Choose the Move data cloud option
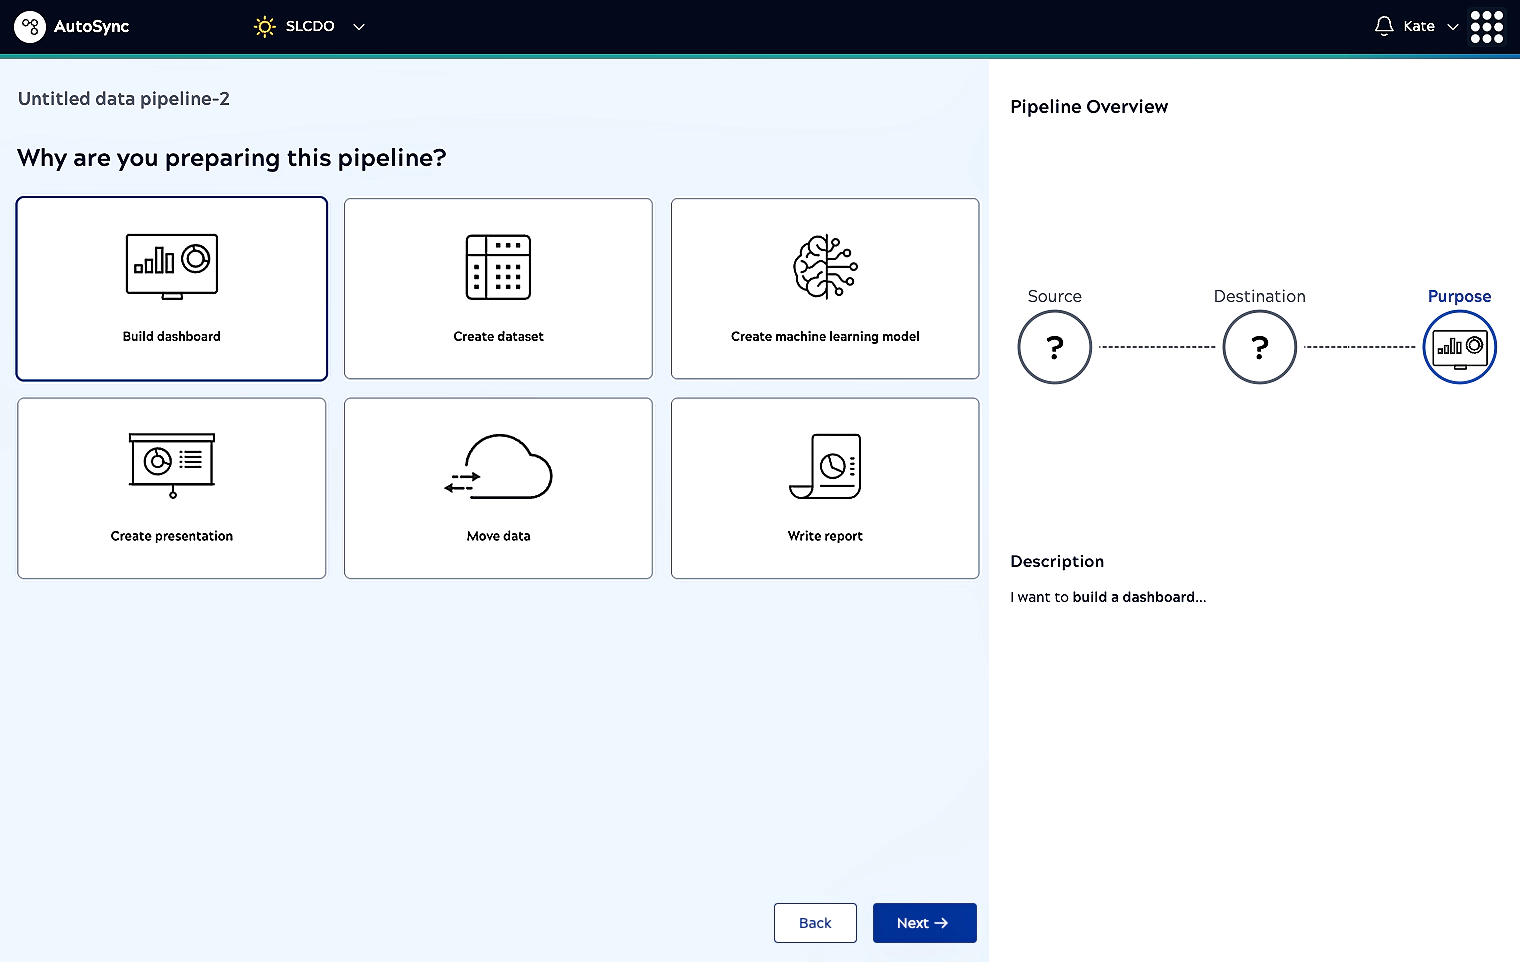Viewport: 1520px width, 962px height. click(x=498, y=488)
